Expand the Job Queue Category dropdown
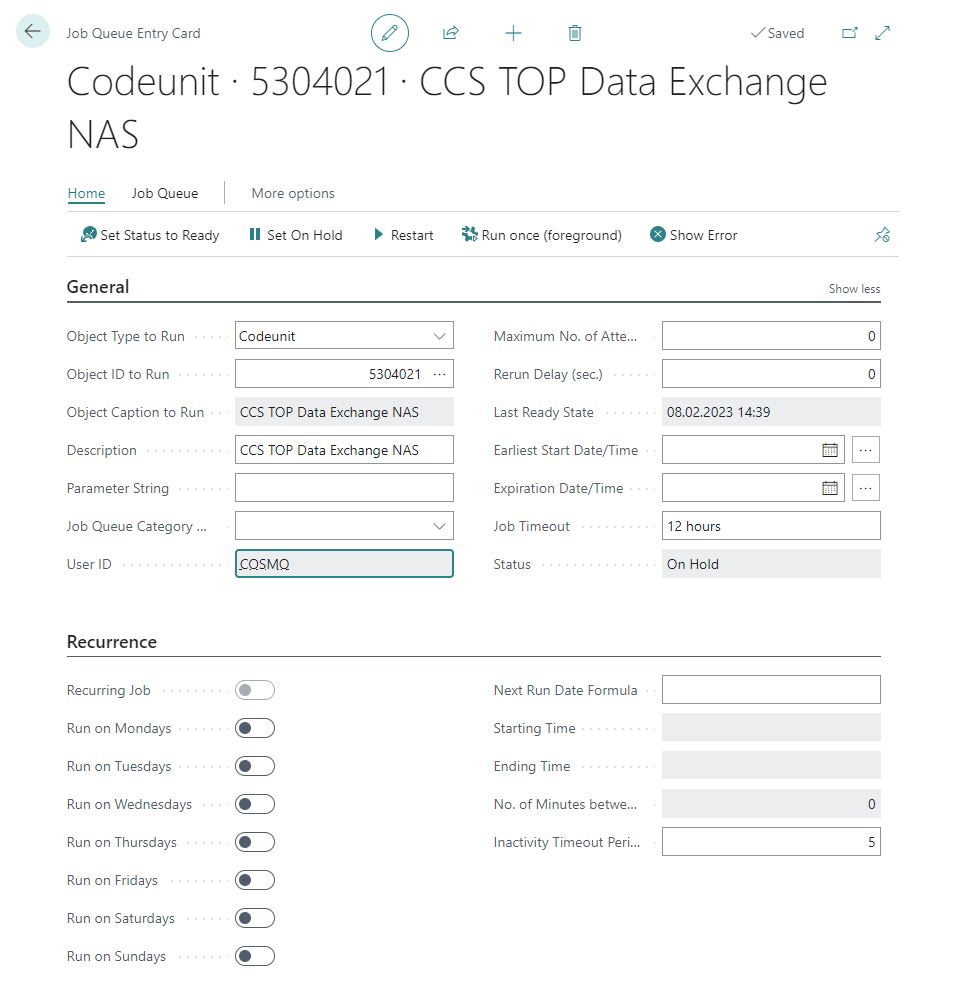 440,526
